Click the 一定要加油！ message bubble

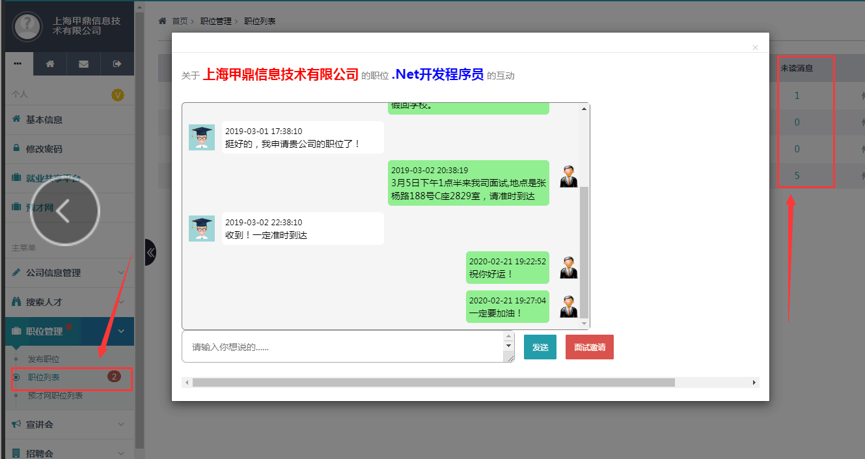coord(508,307)
